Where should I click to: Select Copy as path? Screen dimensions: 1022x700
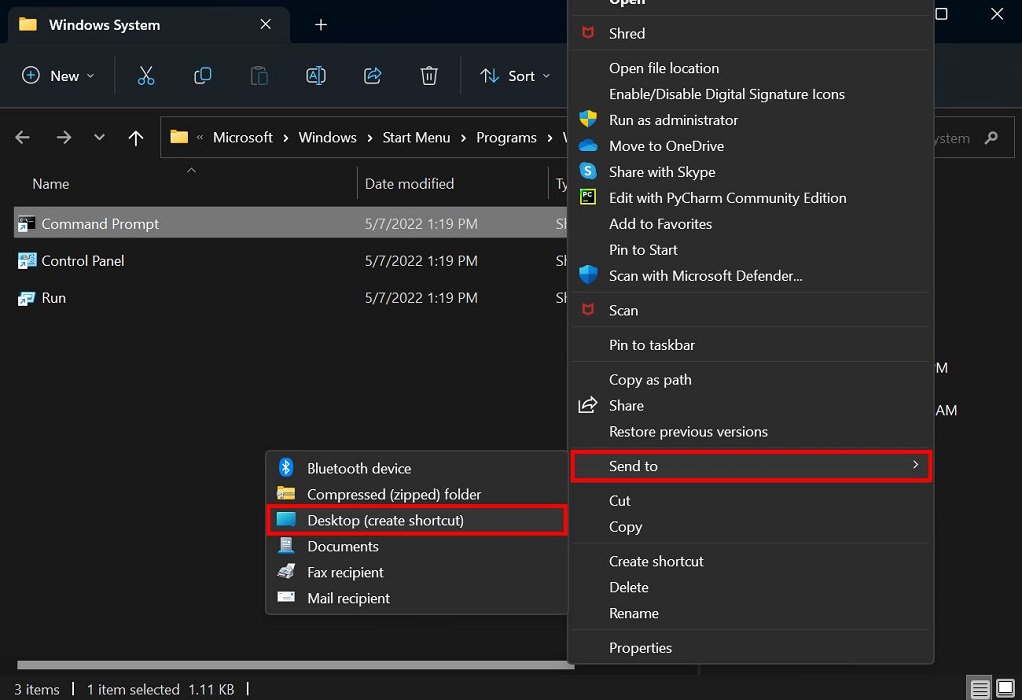[751, 379]
